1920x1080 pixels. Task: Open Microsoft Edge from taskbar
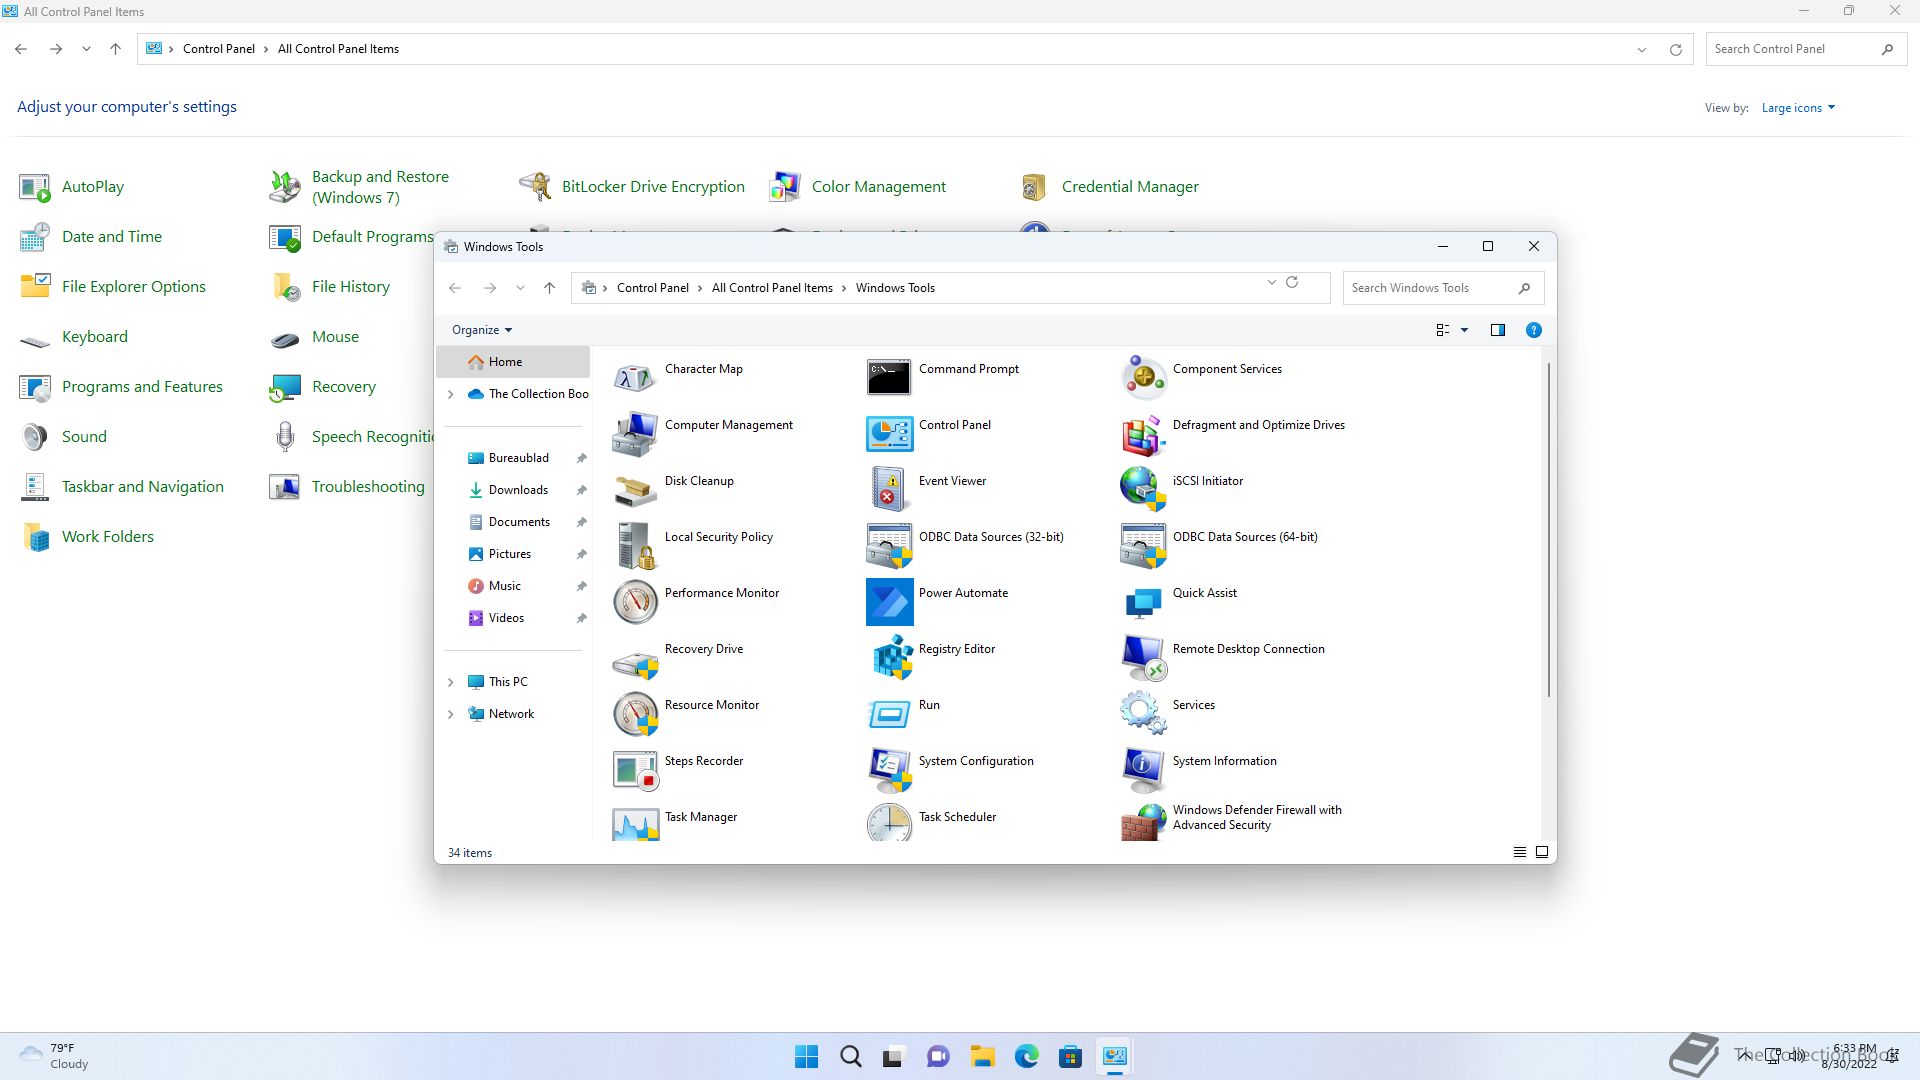[1026, 1057]
